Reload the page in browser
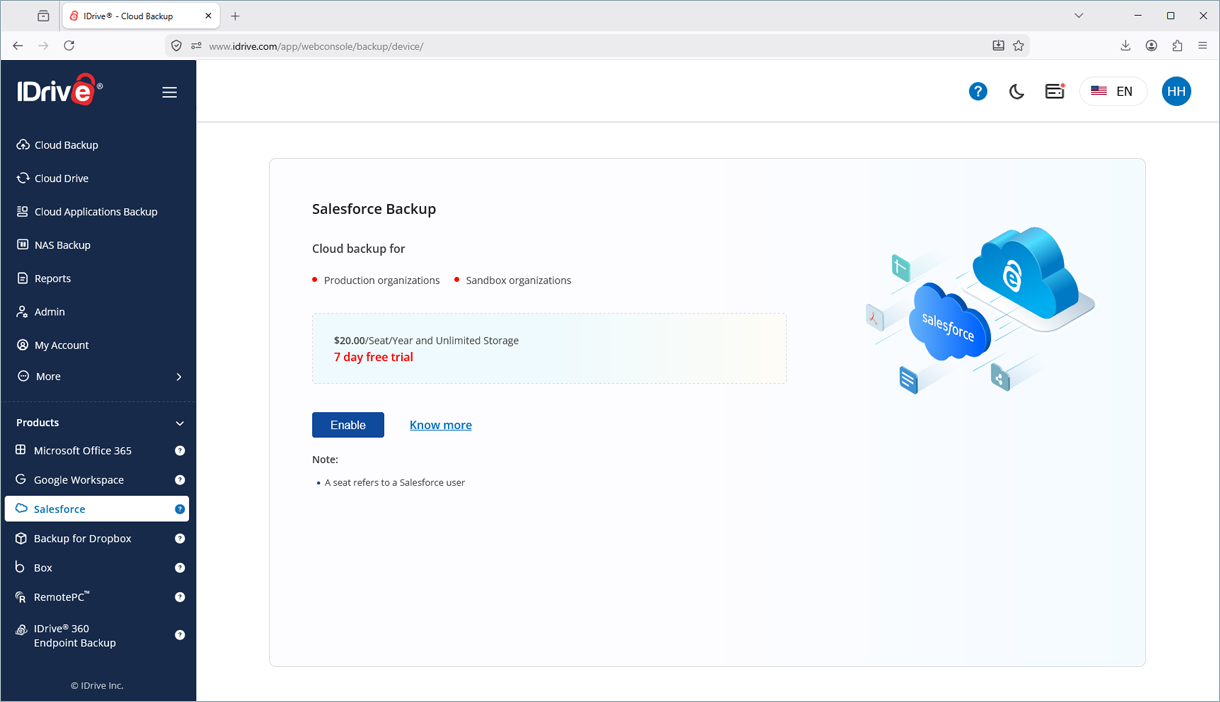This screenshot has width=1220, height=702. point(69,46)
